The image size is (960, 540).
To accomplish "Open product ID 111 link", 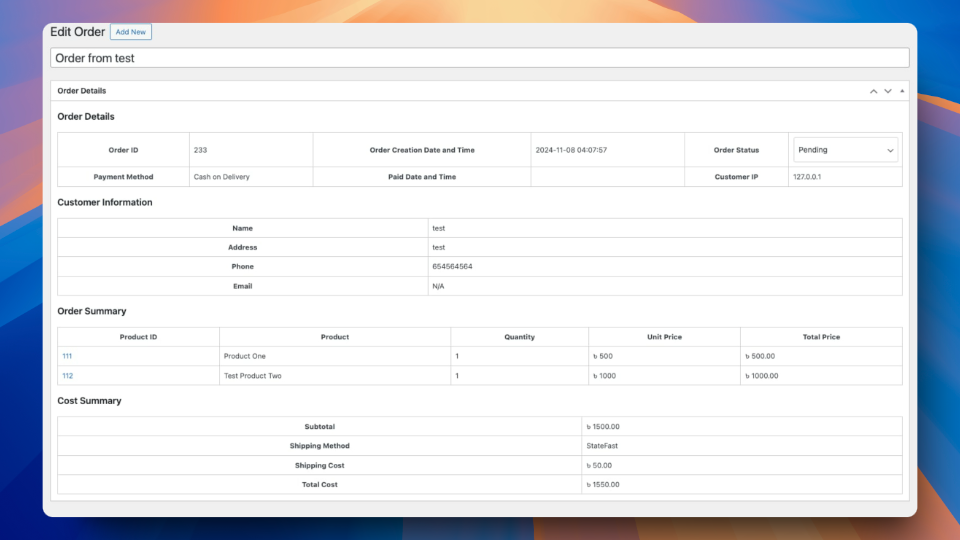I will tap(67, 356).
